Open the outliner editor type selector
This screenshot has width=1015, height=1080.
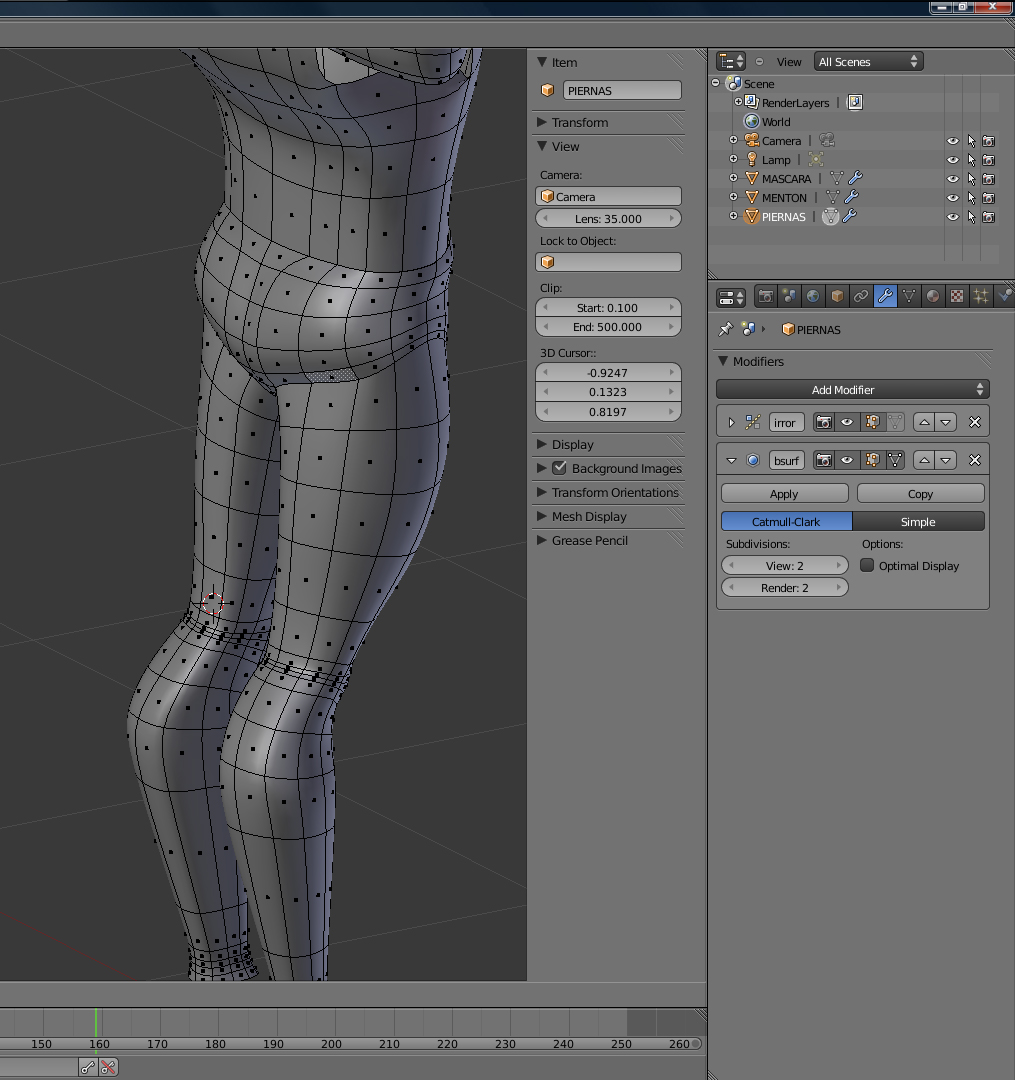pos(731,61)
